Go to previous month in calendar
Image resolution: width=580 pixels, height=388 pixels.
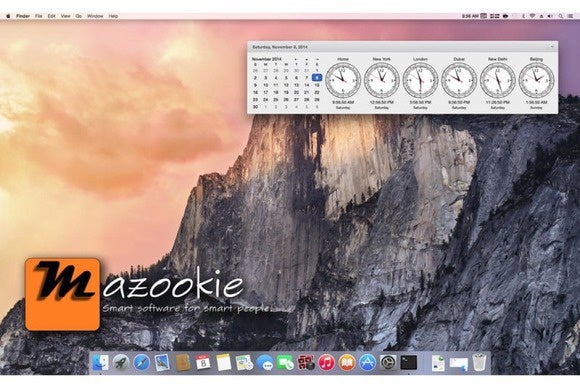296,59
